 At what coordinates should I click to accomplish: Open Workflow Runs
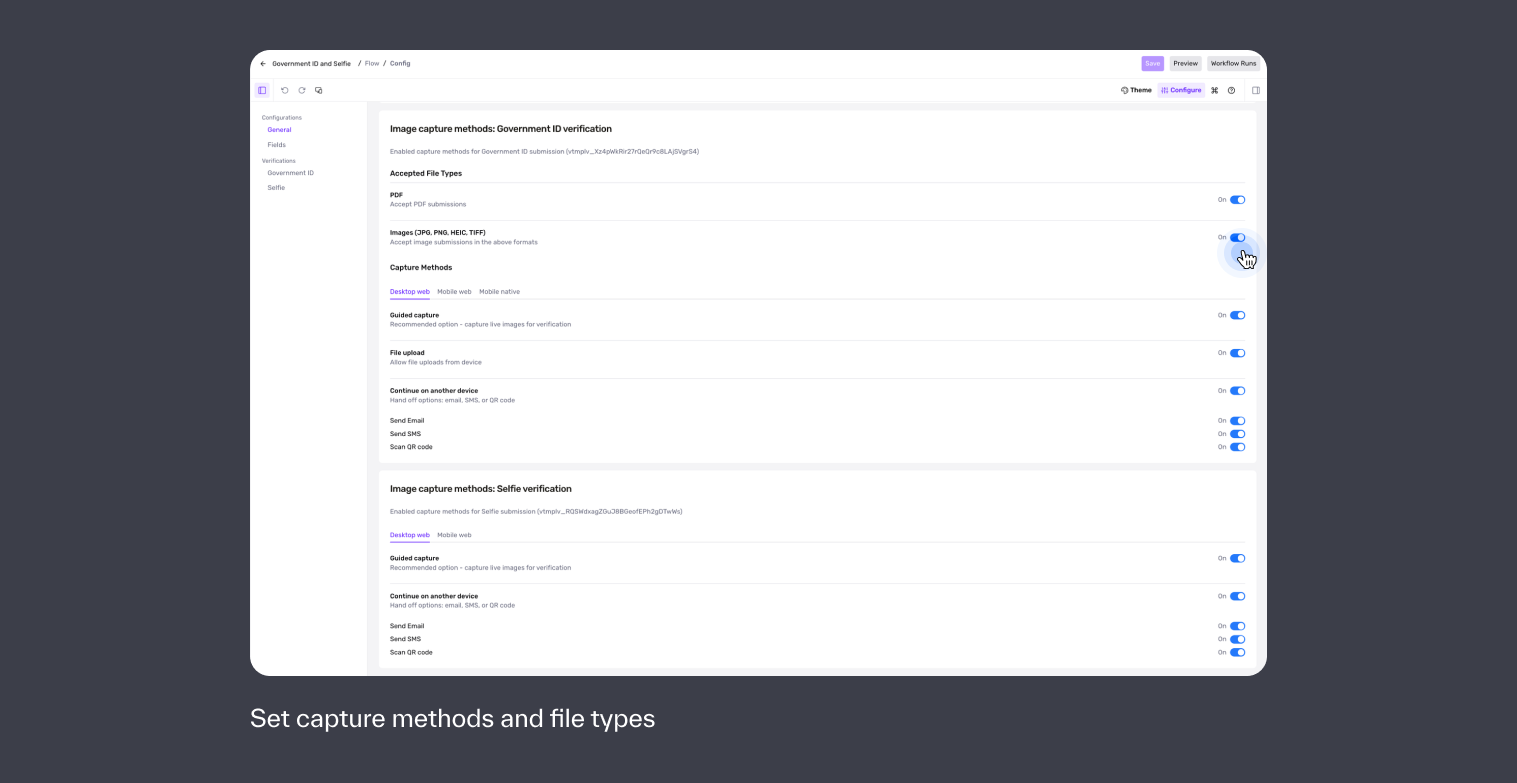tap(1233, 63)
